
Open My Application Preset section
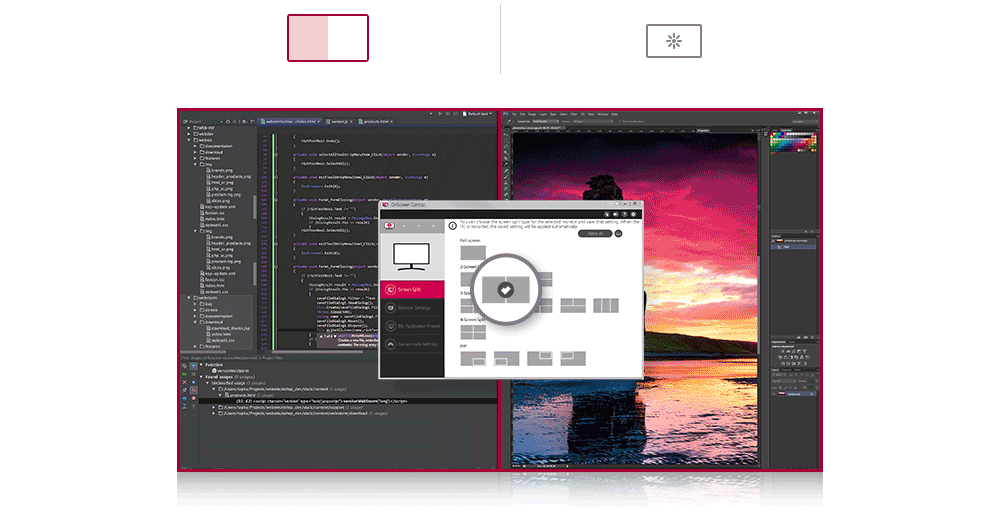click(412, 326)
